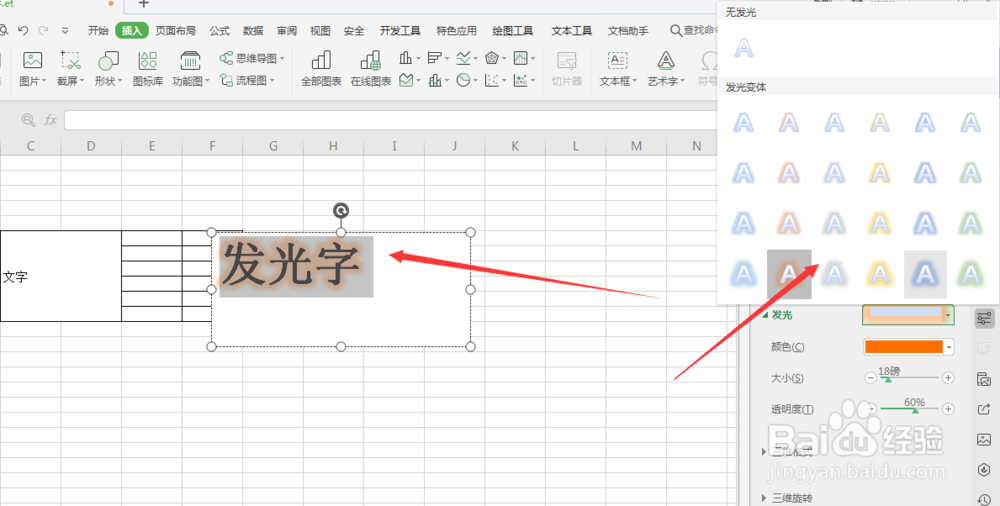Click the 文本框 text box icon
Viewport: 1000px width, 506px height.
pyautogui.click(x=617, y=61)
